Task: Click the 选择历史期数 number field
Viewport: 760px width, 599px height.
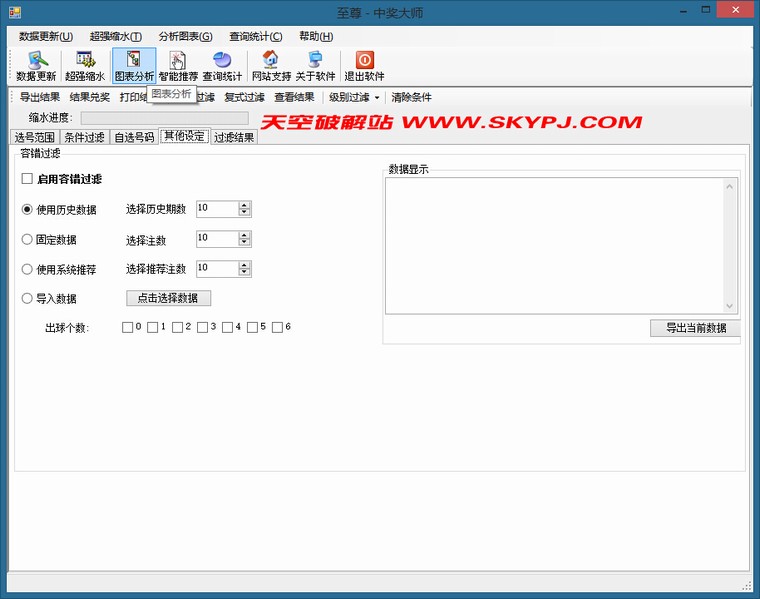Action: (x=217, y=209)
